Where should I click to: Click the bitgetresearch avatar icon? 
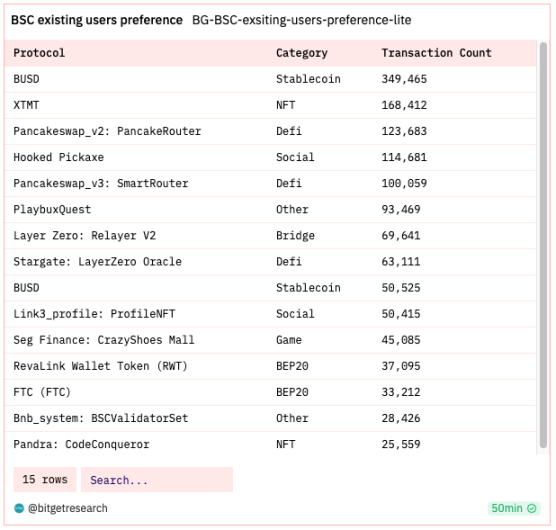[x=19, y=508]
